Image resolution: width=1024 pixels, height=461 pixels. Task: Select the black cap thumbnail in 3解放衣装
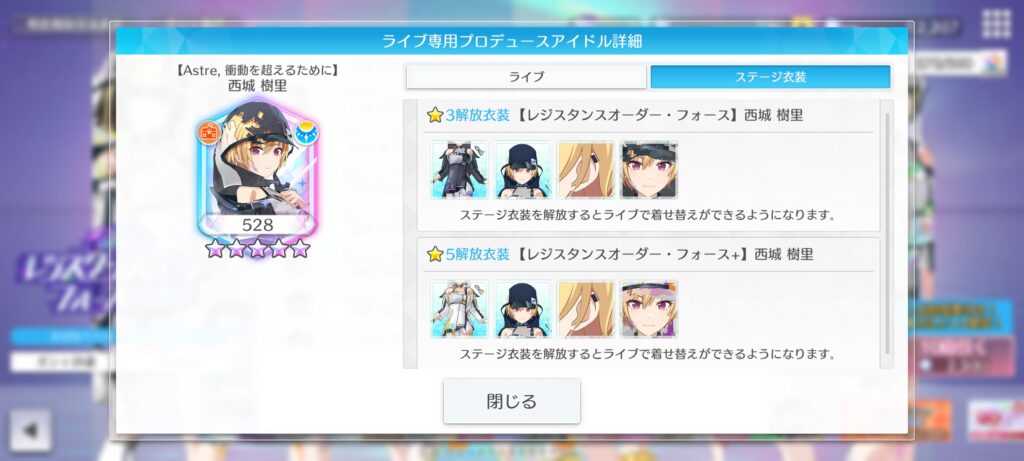pyautogui.click(x=522, y=170)
